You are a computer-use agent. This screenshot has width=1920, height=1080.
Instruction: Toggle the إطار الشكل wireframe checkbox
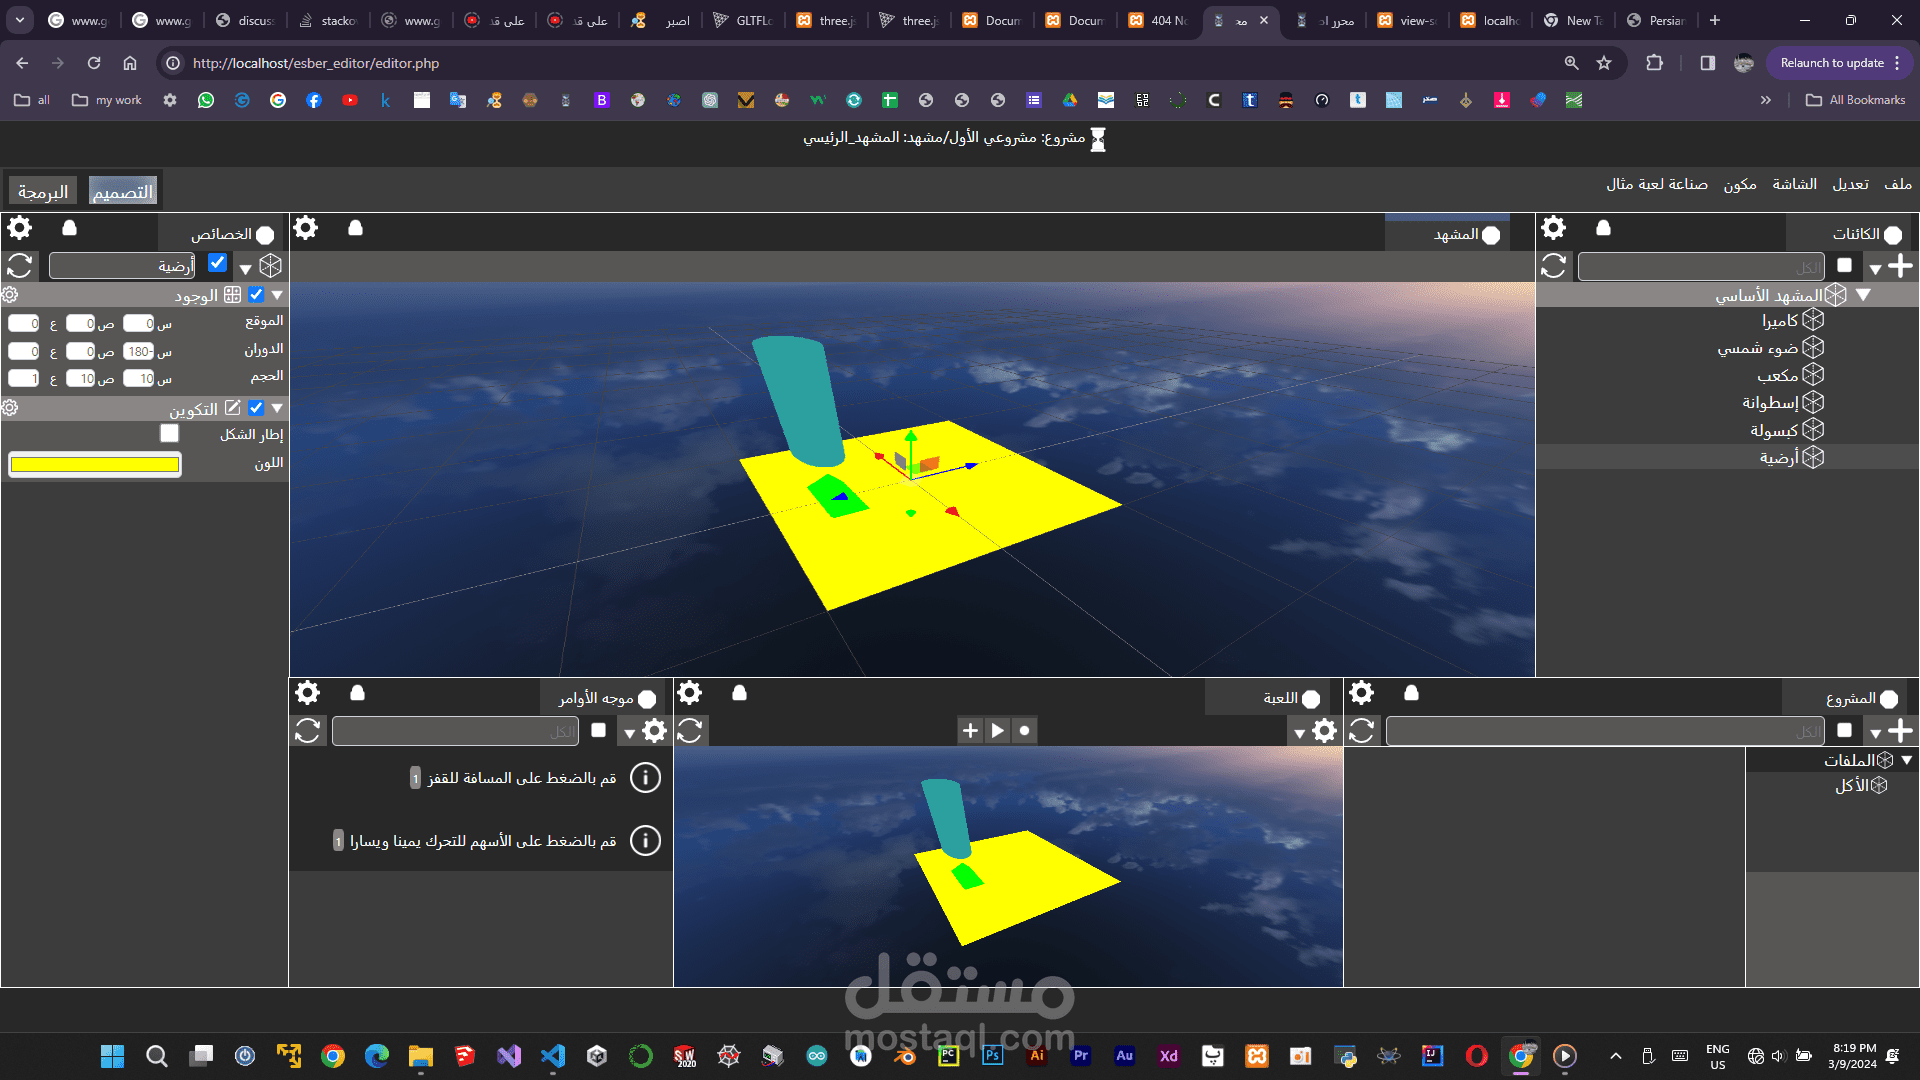point(169,433)
